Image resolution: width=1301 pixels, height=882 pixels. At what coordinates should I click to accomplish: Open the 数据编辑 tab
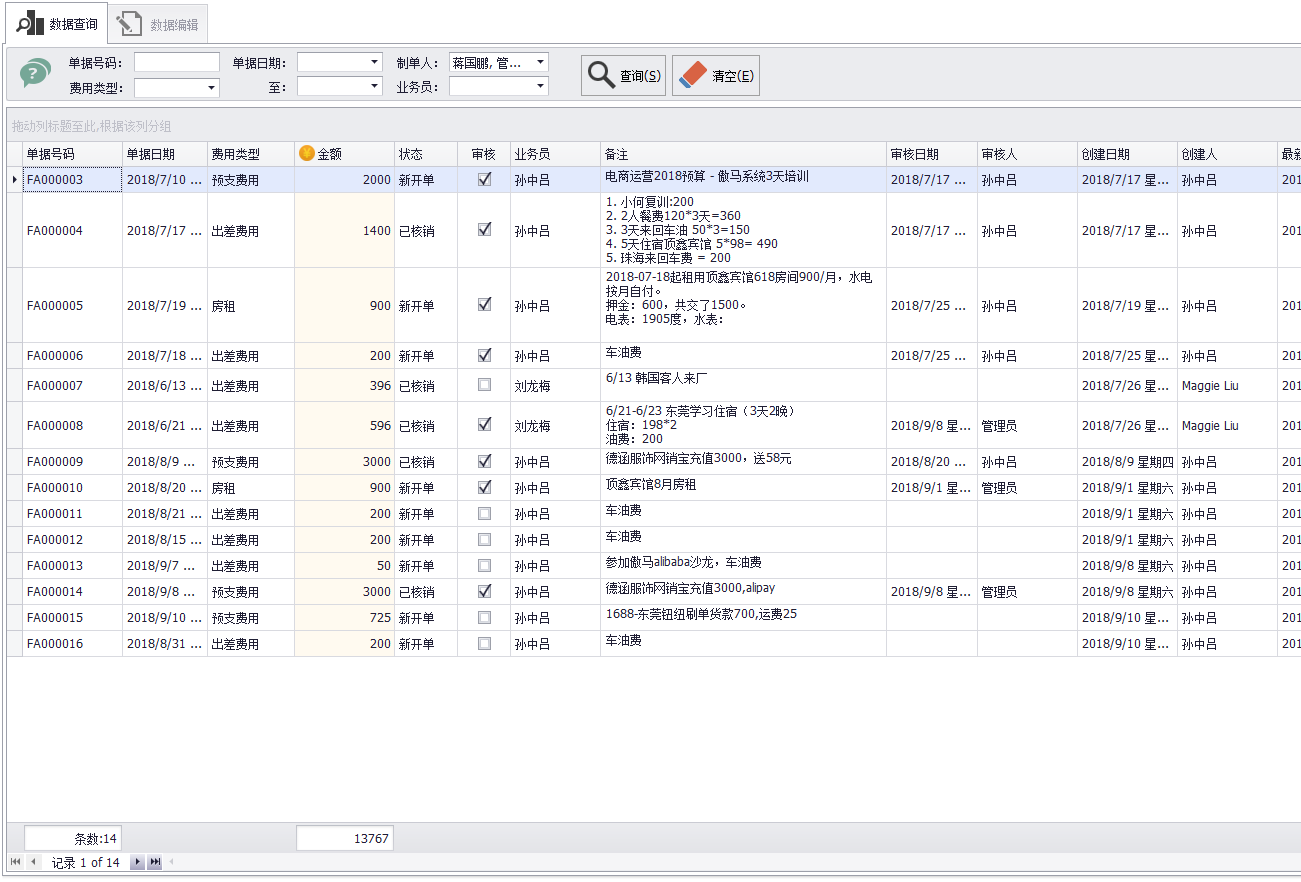(157, 24)
